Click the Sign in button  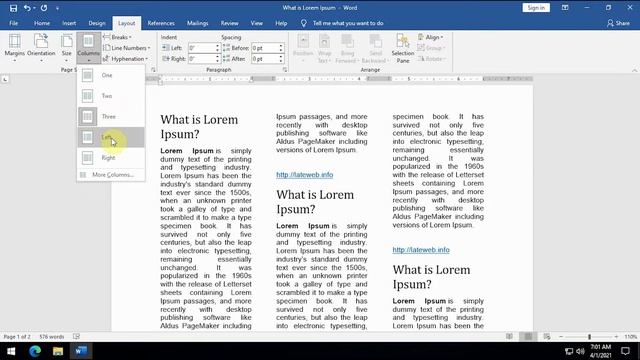pos(536,8)
